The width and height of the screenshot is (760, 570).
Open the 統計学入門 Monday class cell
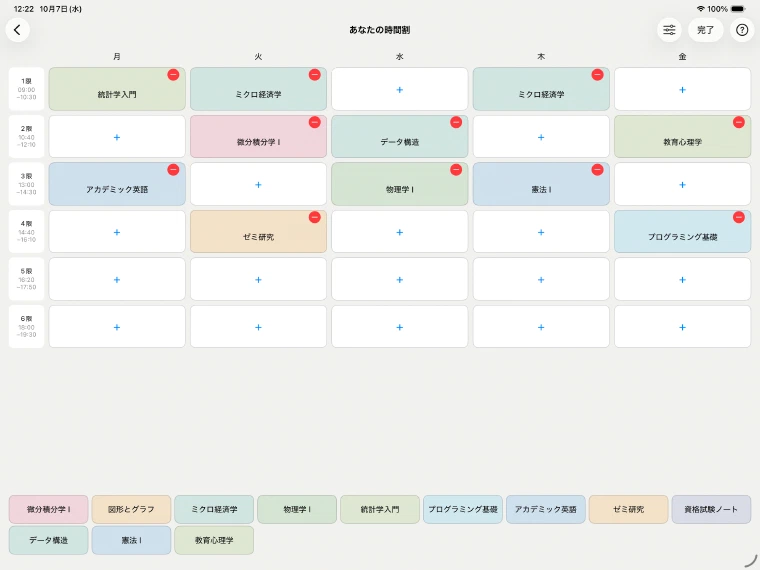[x=117, y=89]
